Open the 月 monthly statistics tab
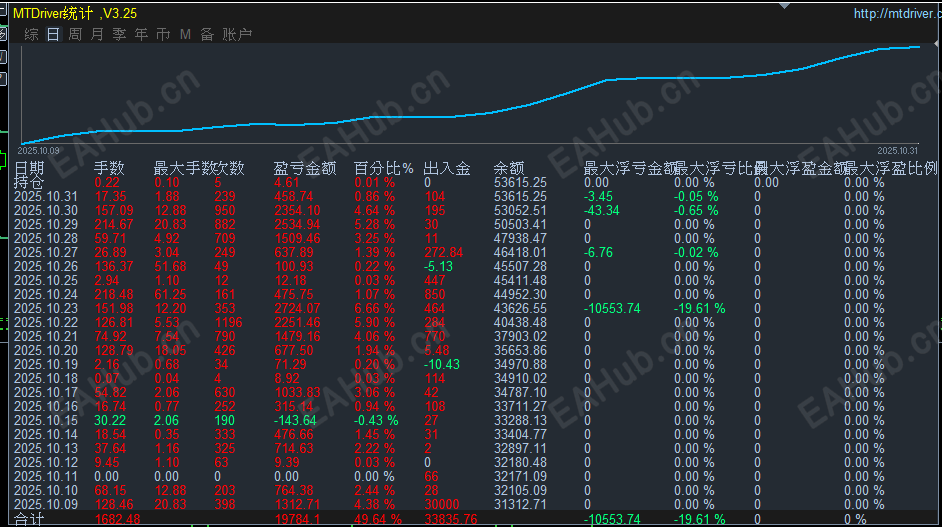The height and width of the screenshot is (527, 942). click(97, 35)
